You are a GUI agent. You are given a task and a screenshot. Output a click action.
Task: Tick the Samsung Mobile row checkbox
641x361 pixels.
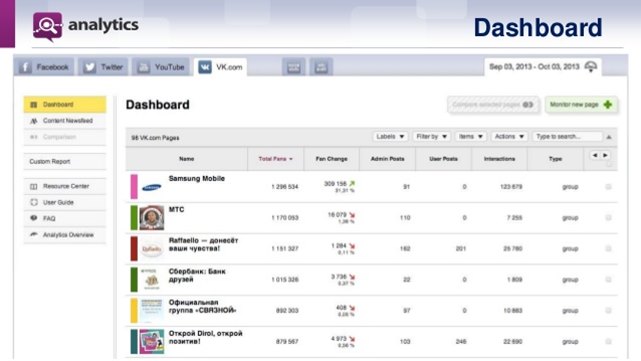tap(608, 187)
